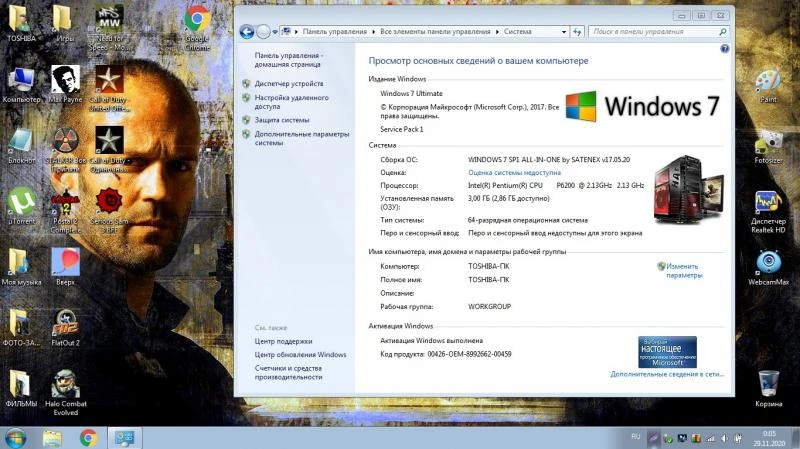Click the Back navigation arrow
The image size is (800, 449).
[x=247, y=32]
